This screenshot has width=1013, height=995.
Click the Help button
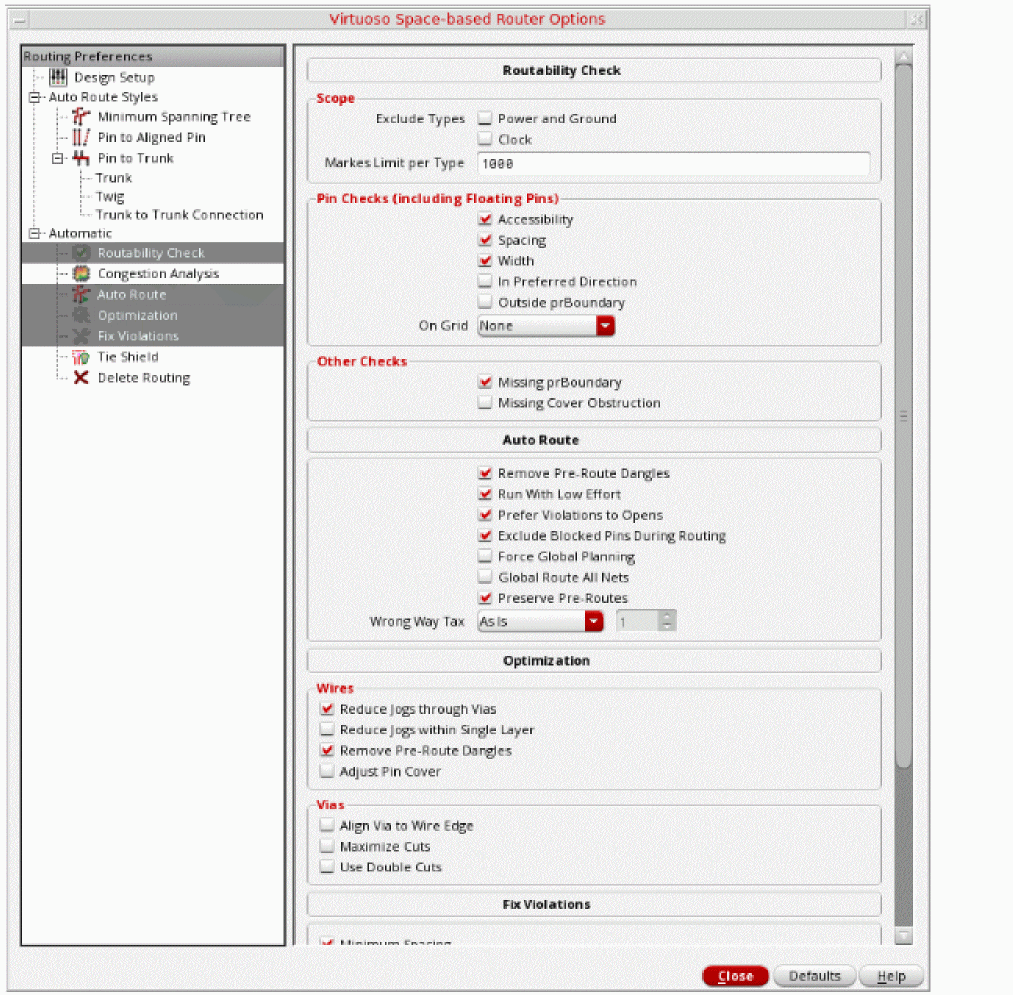click(891, 976)
